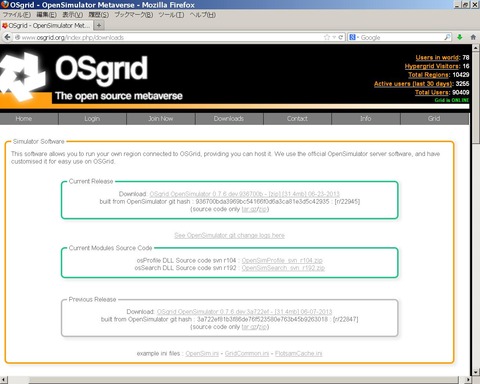Click the Hypergrid Visitors link

(x=432, y=66)
